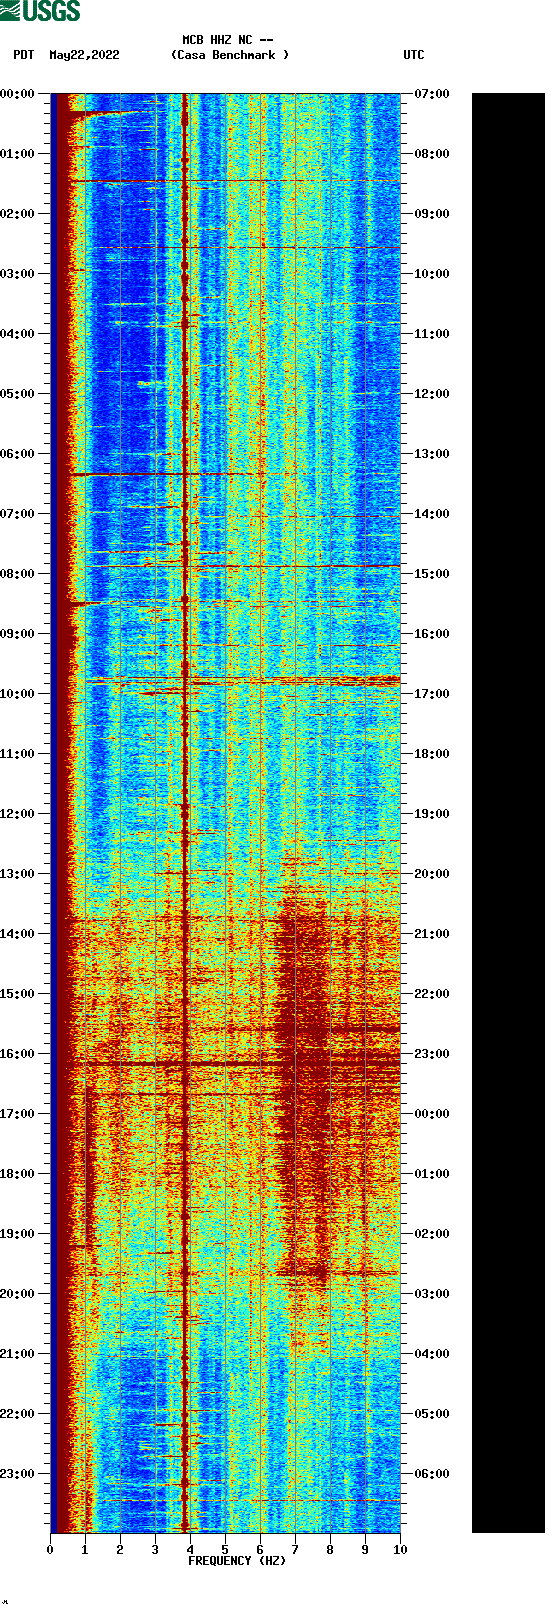The image size is (552, 1613).
Task: Click the USGS logo
Action: pyautogui.click(x=40, y=11)
